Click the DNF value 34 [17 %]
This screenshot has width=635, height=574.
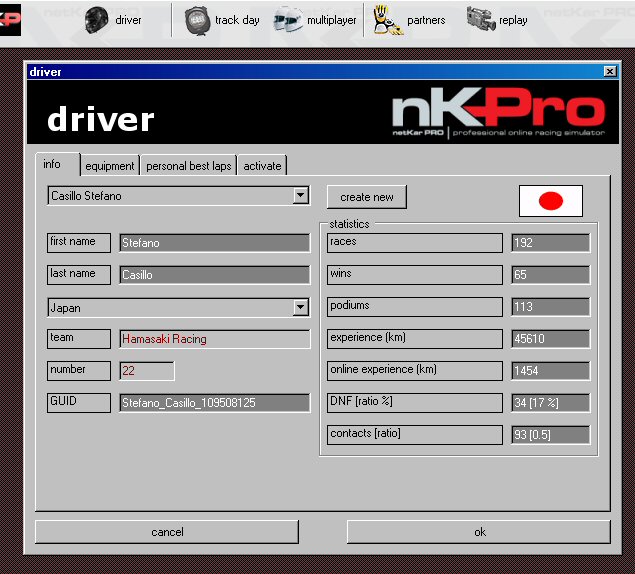click(x=551, y=403)
